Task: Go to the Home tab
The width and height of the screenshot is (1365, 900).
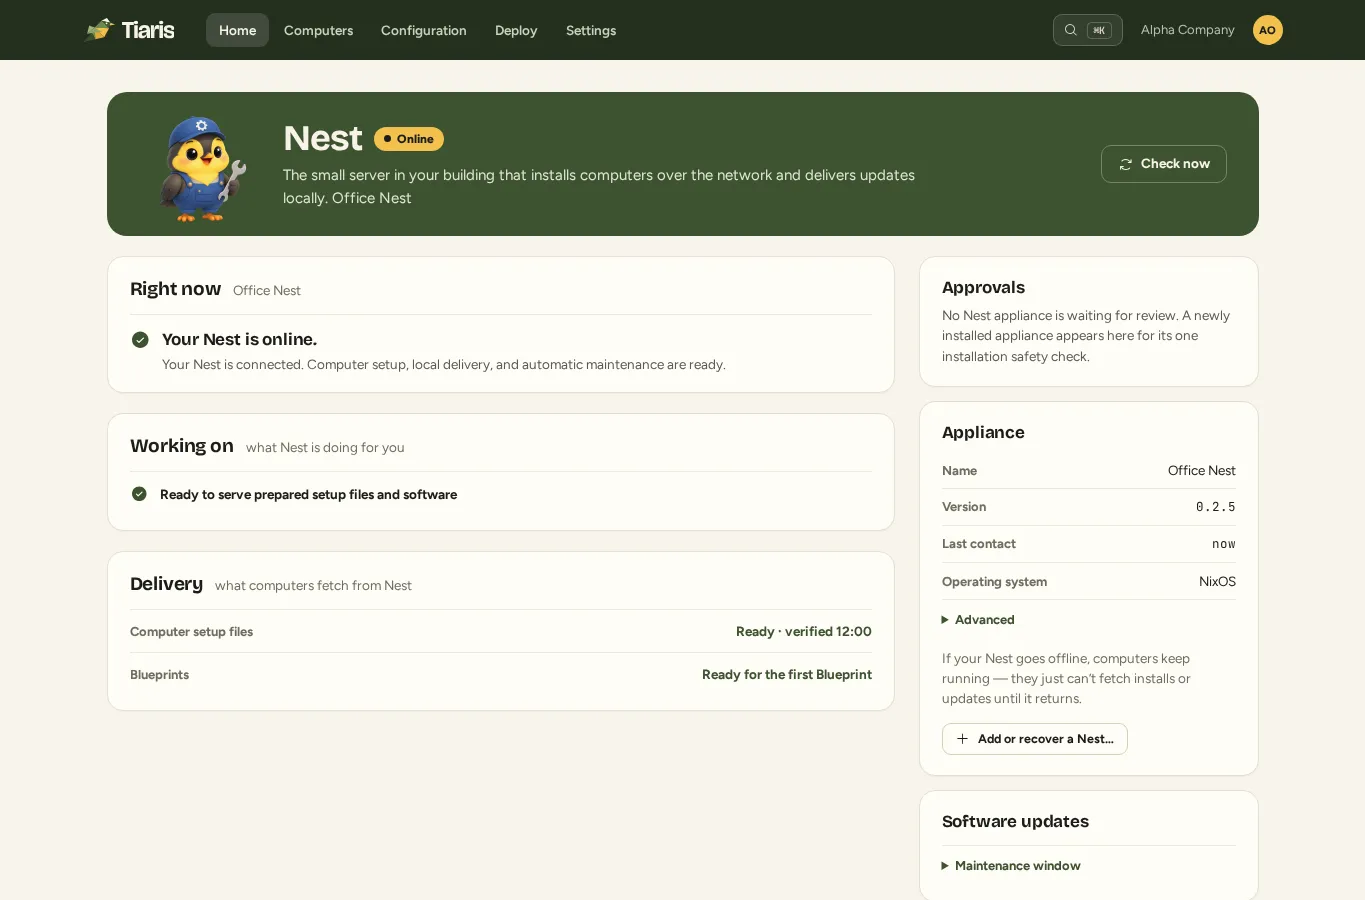Action: point(237,30)
